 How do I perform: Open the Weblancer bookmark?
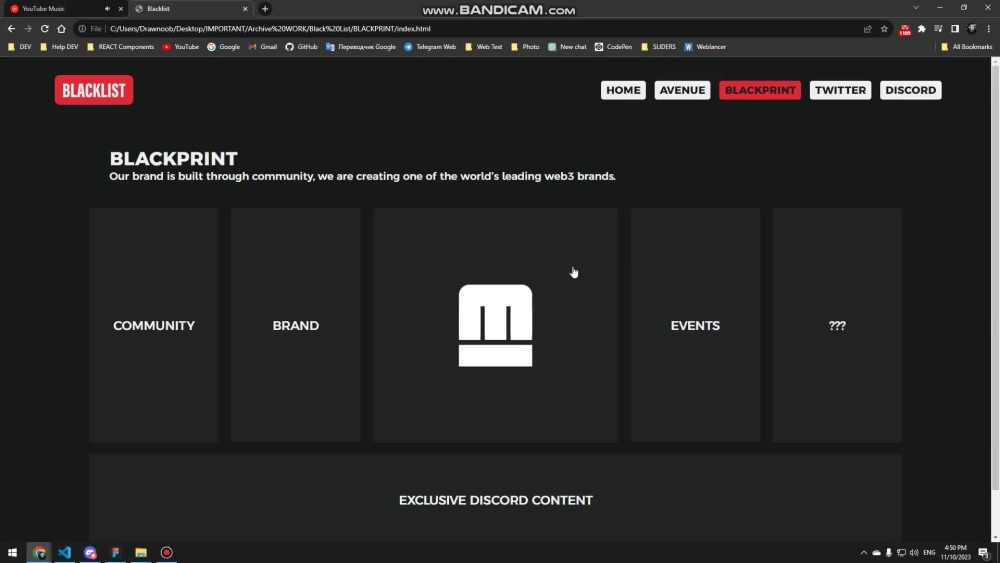[x=705, y=47]
